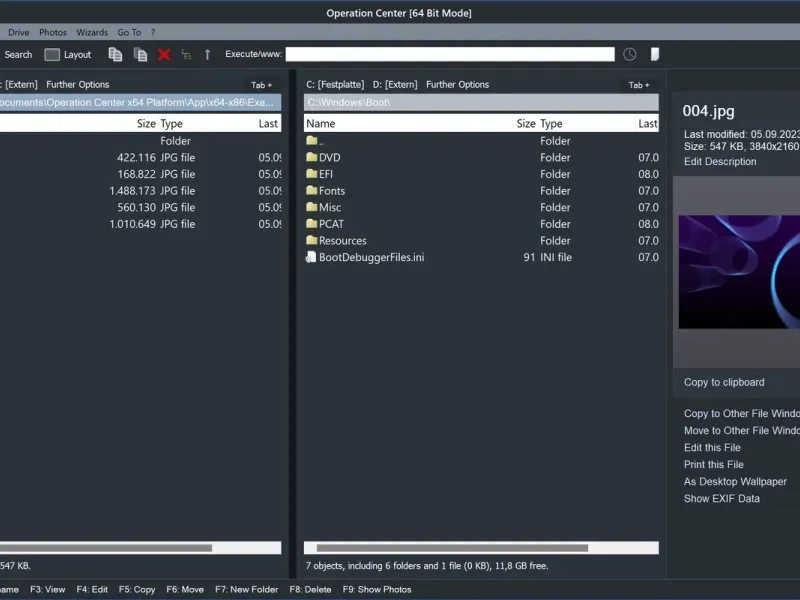Open the Go To menu
The width and height of the screenshot is (800, 600).
[129, 32]
